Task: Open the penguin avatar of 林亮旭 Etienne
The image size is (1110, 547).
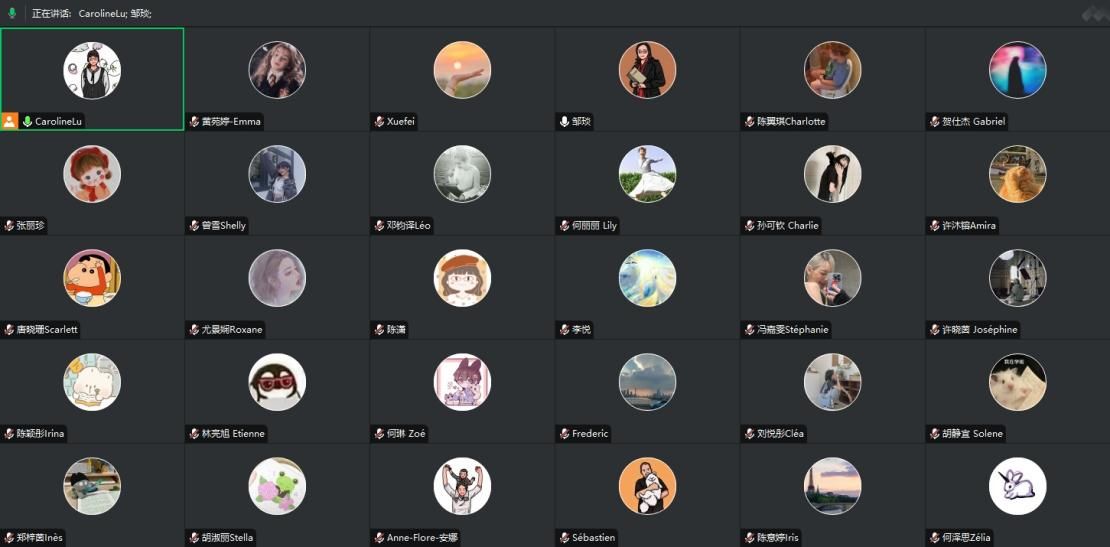Action: pos(278,382)
